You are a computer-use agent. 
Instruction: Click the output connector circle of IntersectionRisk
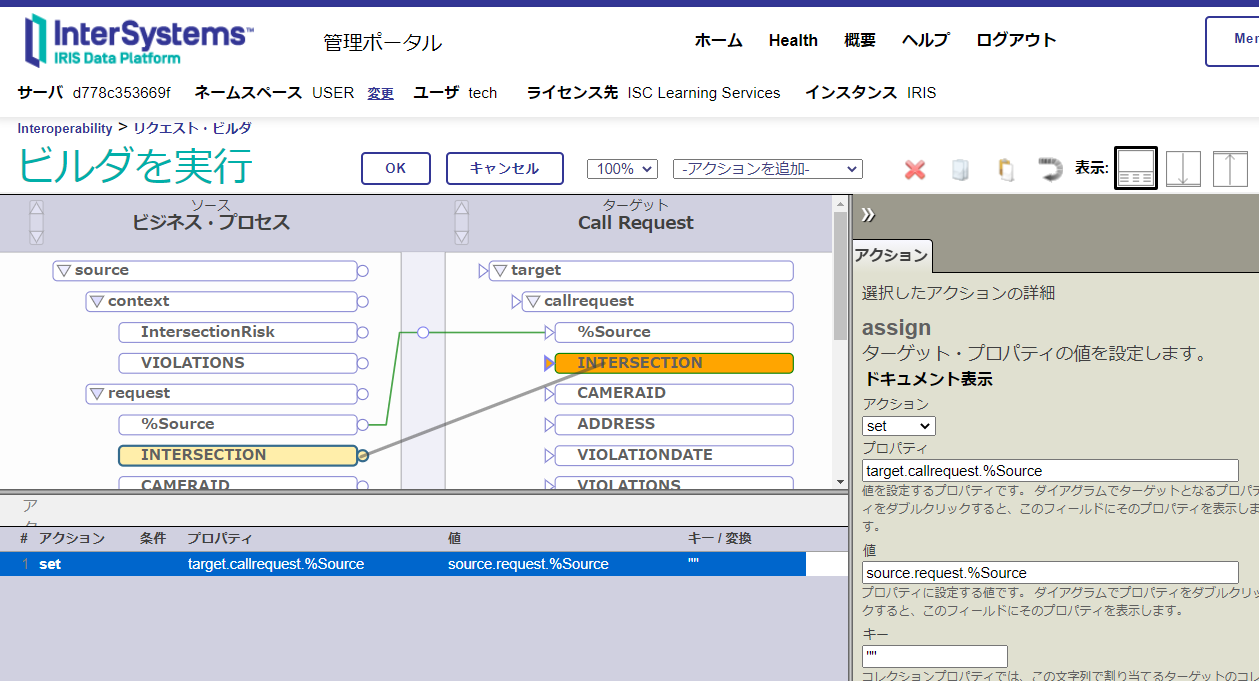point(363,332)
